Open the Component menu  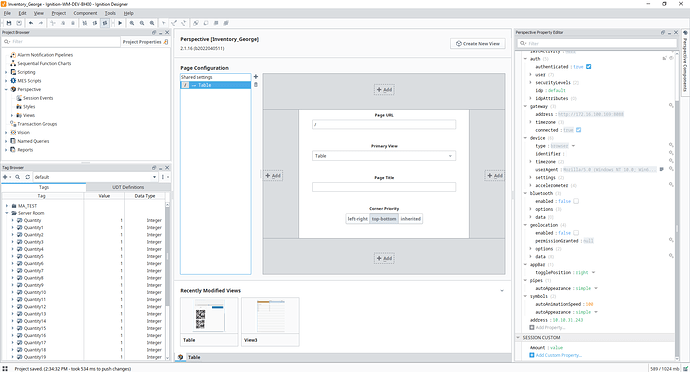pyautogui.click(x=85, y=13)
